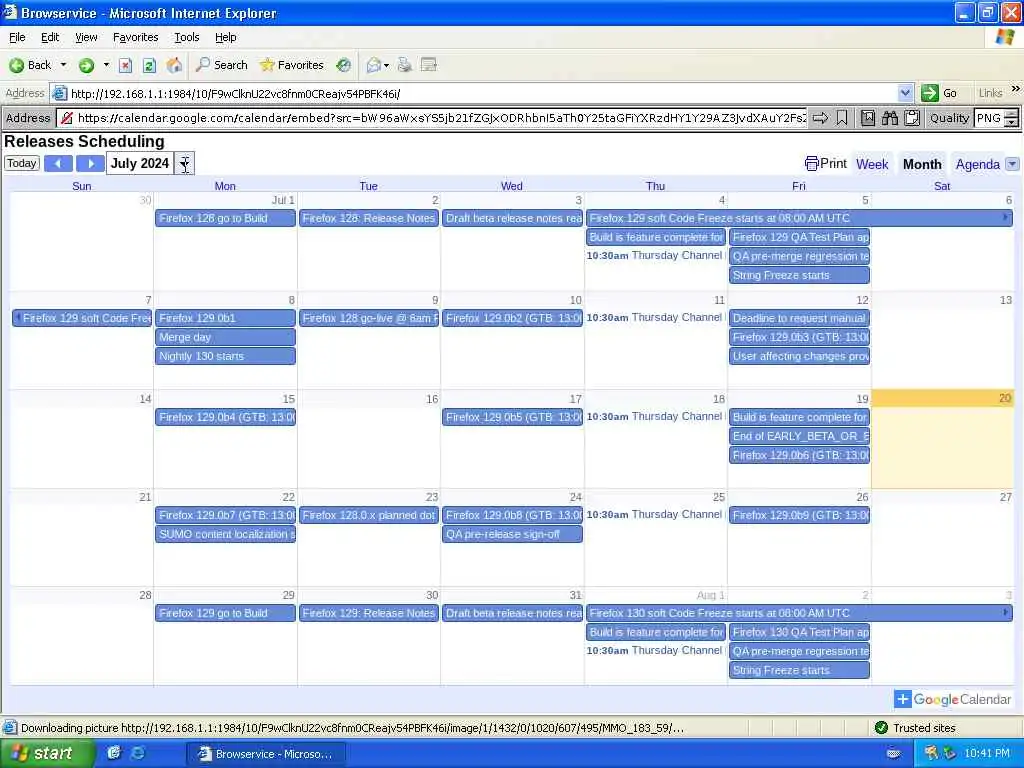
Task: Click the Edit page toolbar icon
Action: [429, 65]
